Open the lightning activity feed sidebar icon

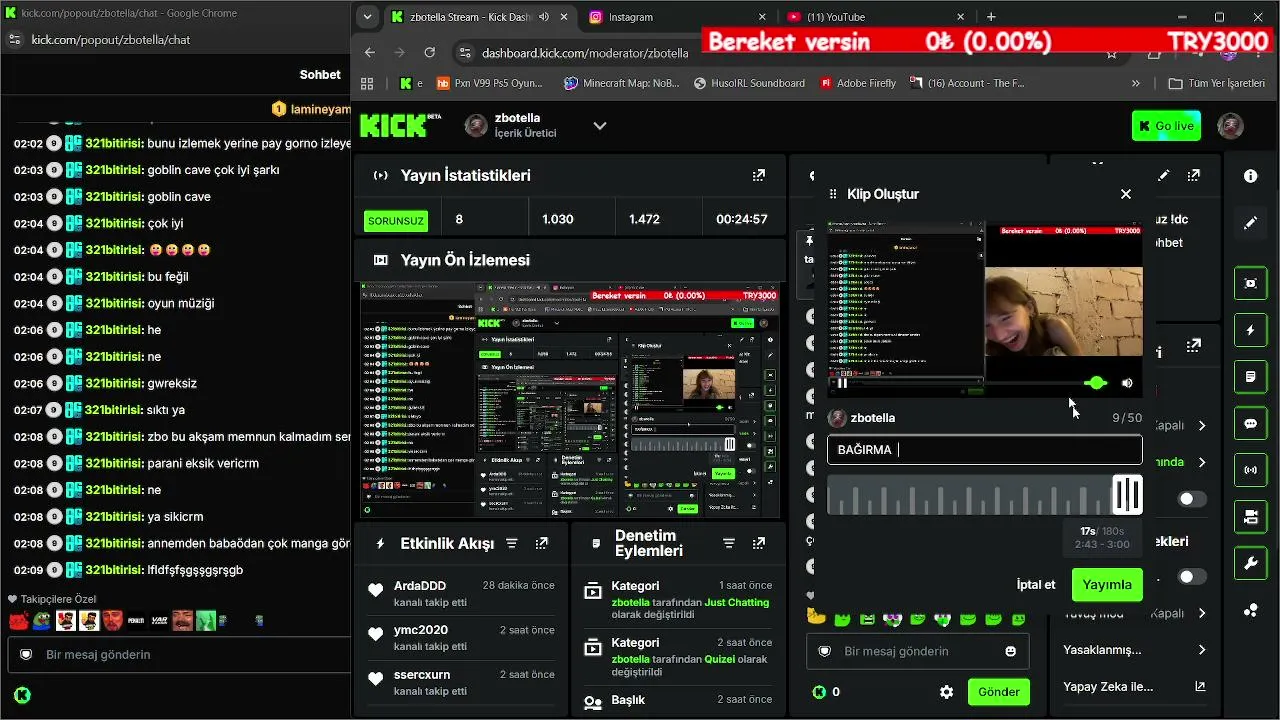pos(1251,330)
